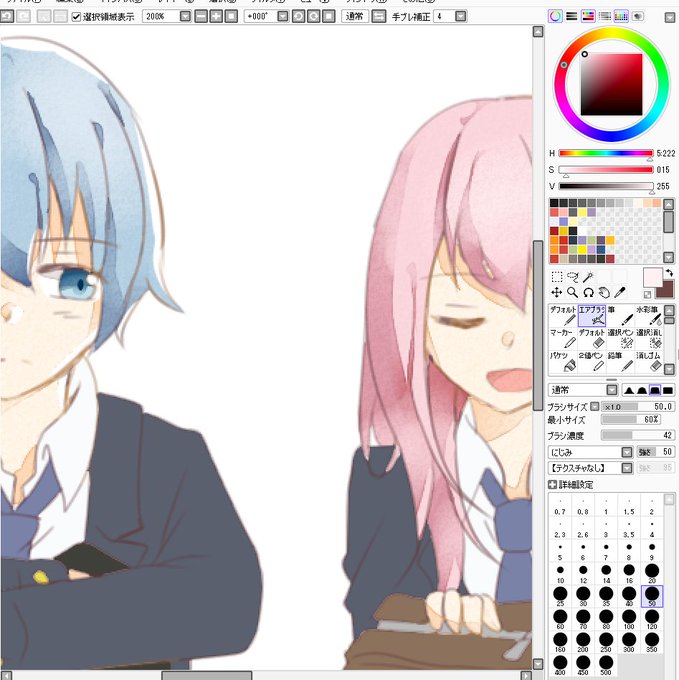Viewport: 679px width, 680px height.
Task: Select the 選択ペン selection pen tool
Action: [620, 338]
